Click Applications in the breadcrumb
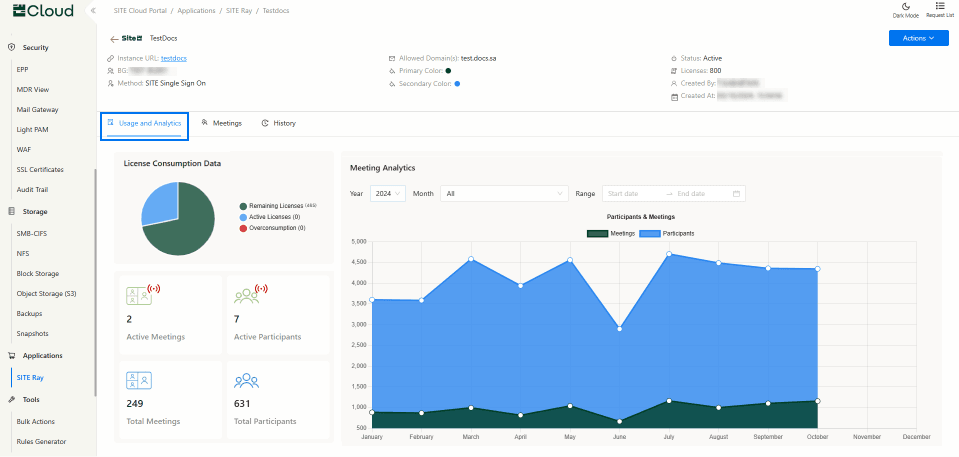The height and width of the screenshot is (457, 959). (x=195, y=11)
